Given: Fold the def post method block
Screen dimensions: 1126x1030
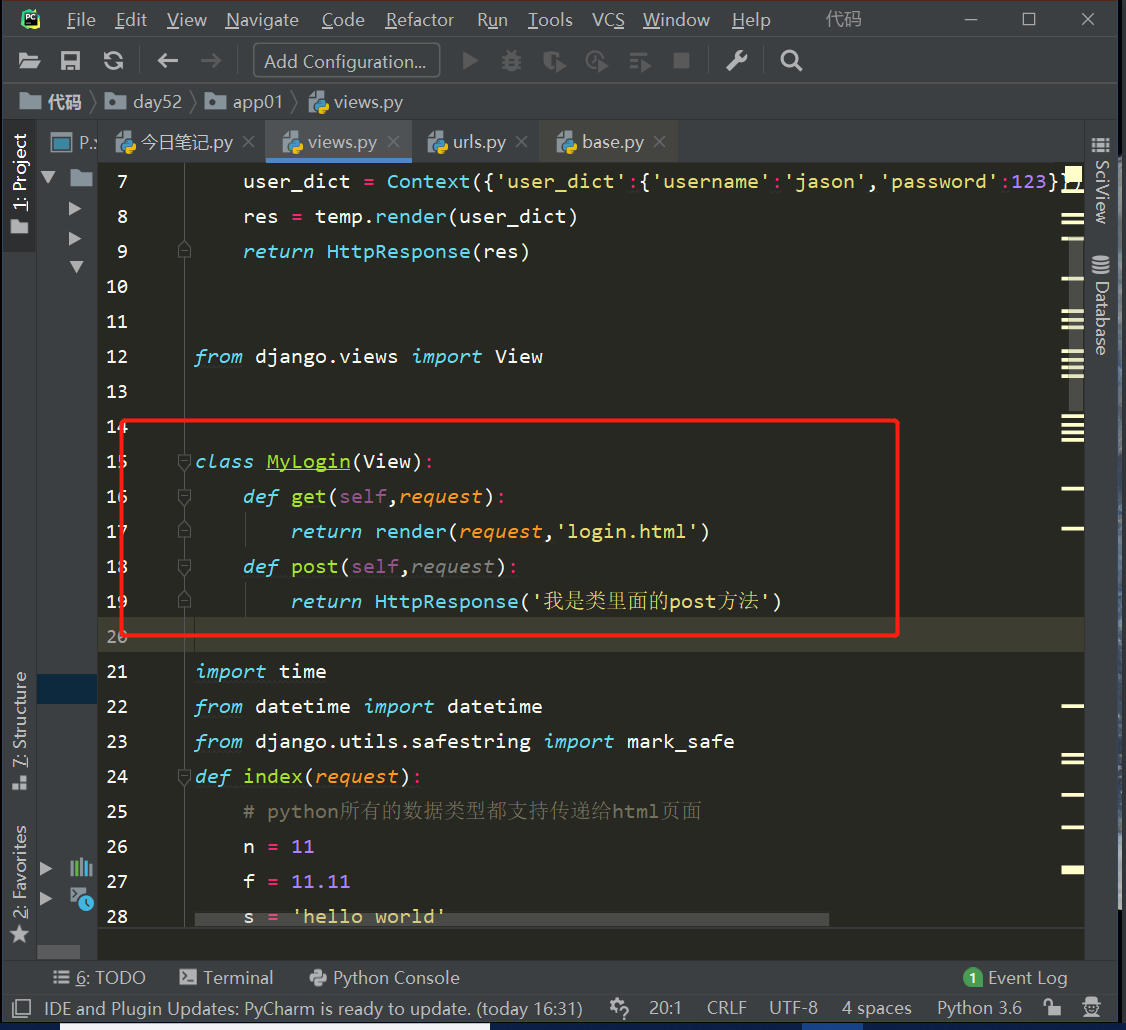Looking at the screenshot, I should pos(185,567).
